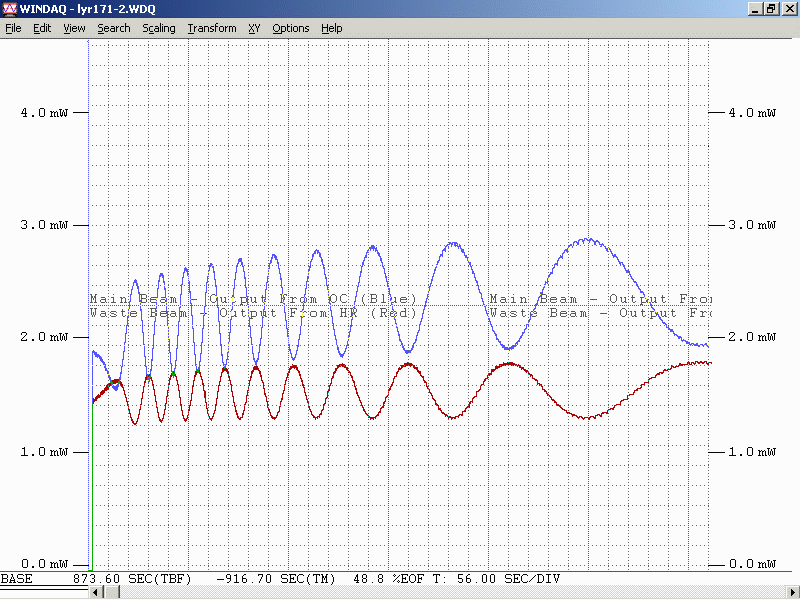Restore down the WinDaq window
This screenshot has width=800, height=600.
coord(771,9)
